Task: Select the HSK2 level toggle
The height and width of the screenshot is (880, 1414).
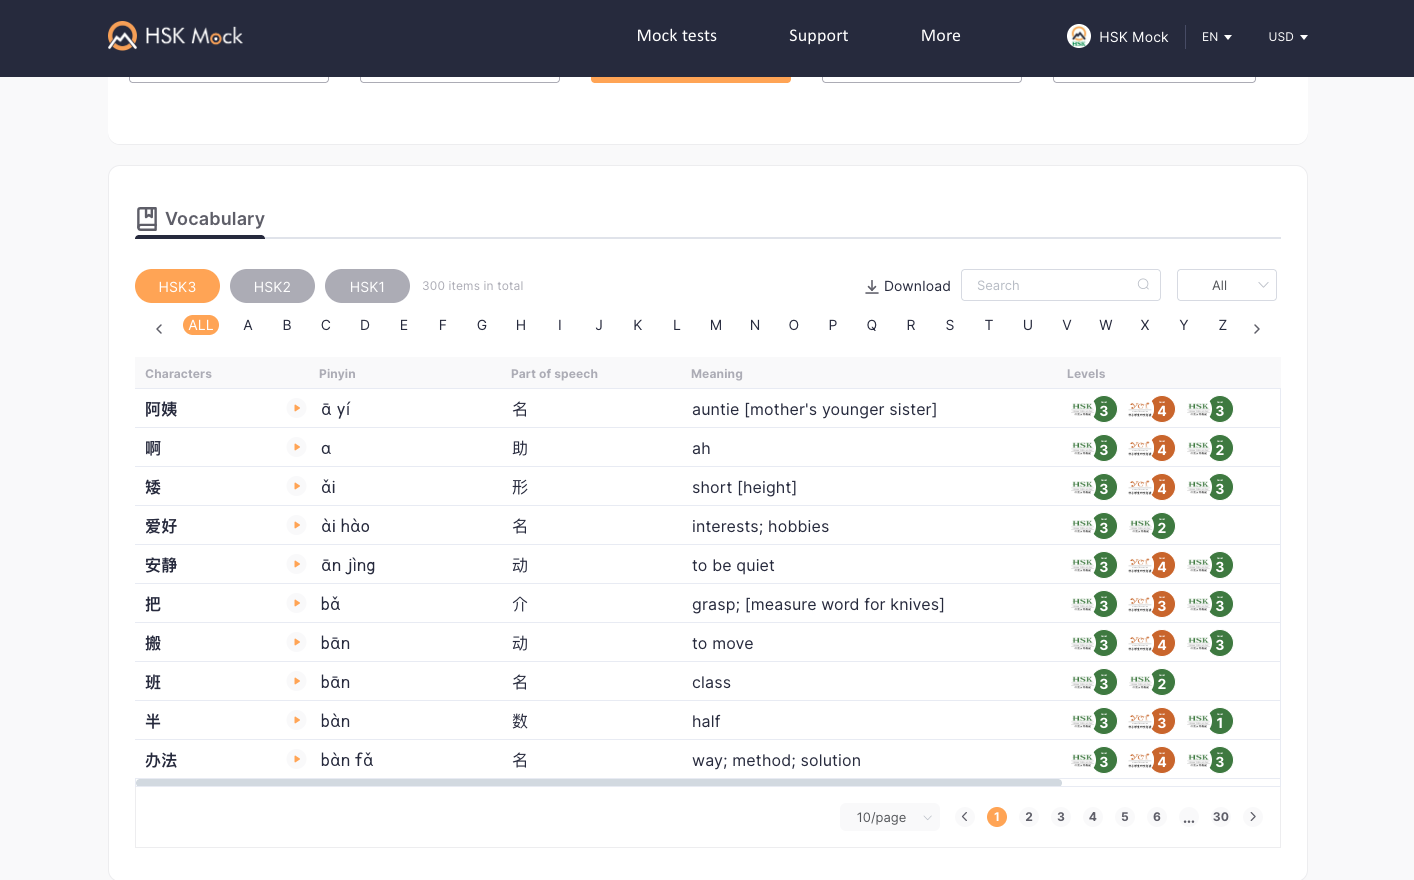Action: pyautogui.click(x=272, y=286)
